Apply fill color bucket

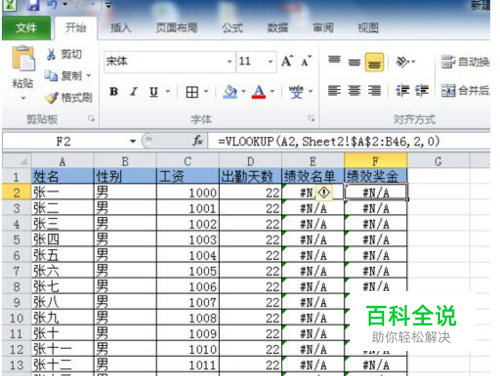tap(230, 92)
